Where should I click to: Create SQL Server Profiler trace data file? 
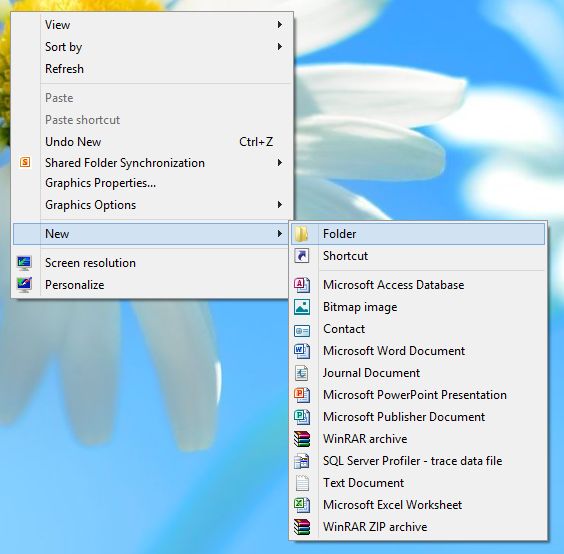pyautogui.click(x=418, y=461)
